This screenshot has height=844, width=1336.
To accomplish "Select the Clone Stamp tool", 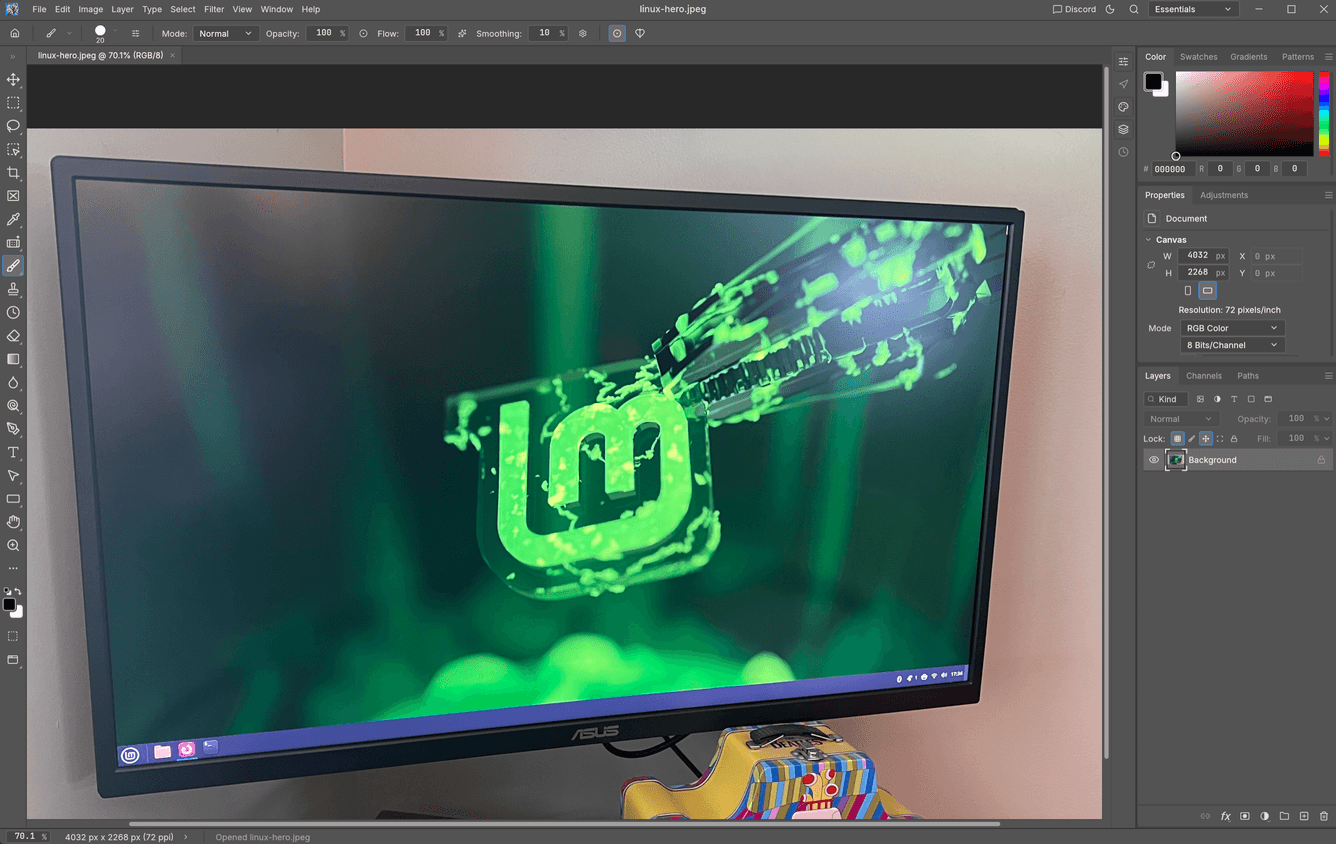I will coord(13,289).
